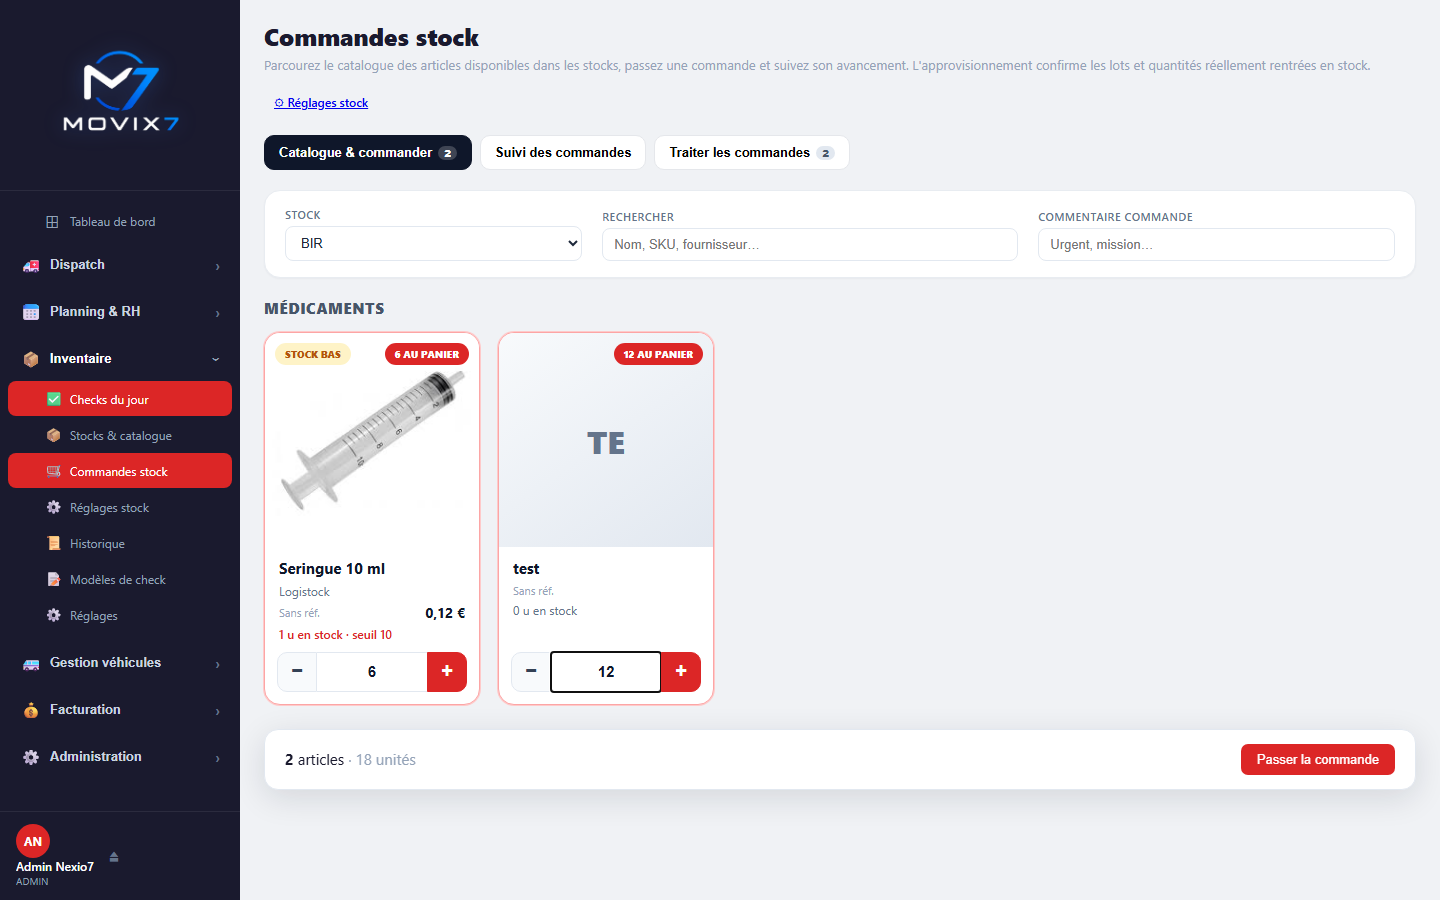Click the MÉDICAMENTS section heading
1440x900 pixels.
324,308
